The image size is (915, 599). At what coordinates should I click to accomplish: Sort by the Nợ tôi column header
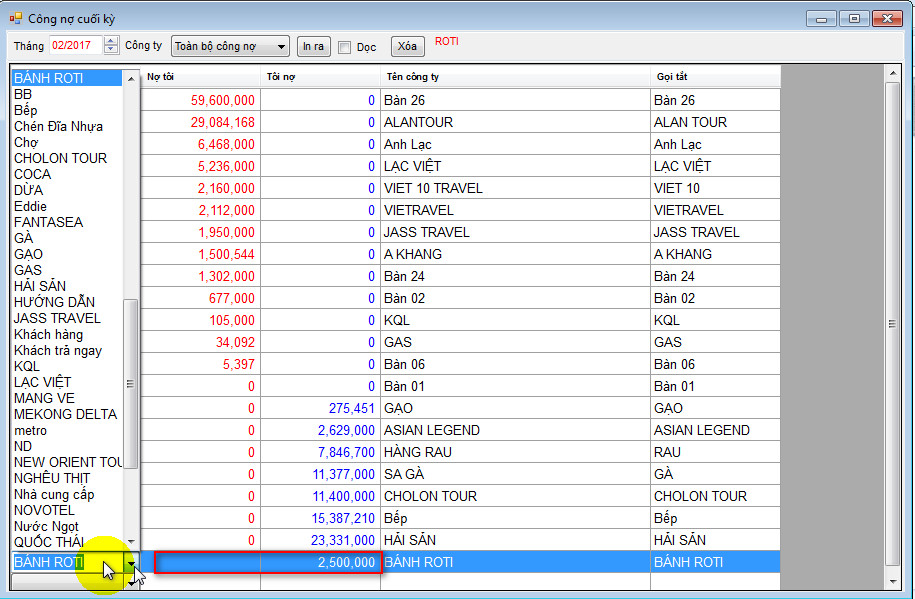[x=201, y=76]
